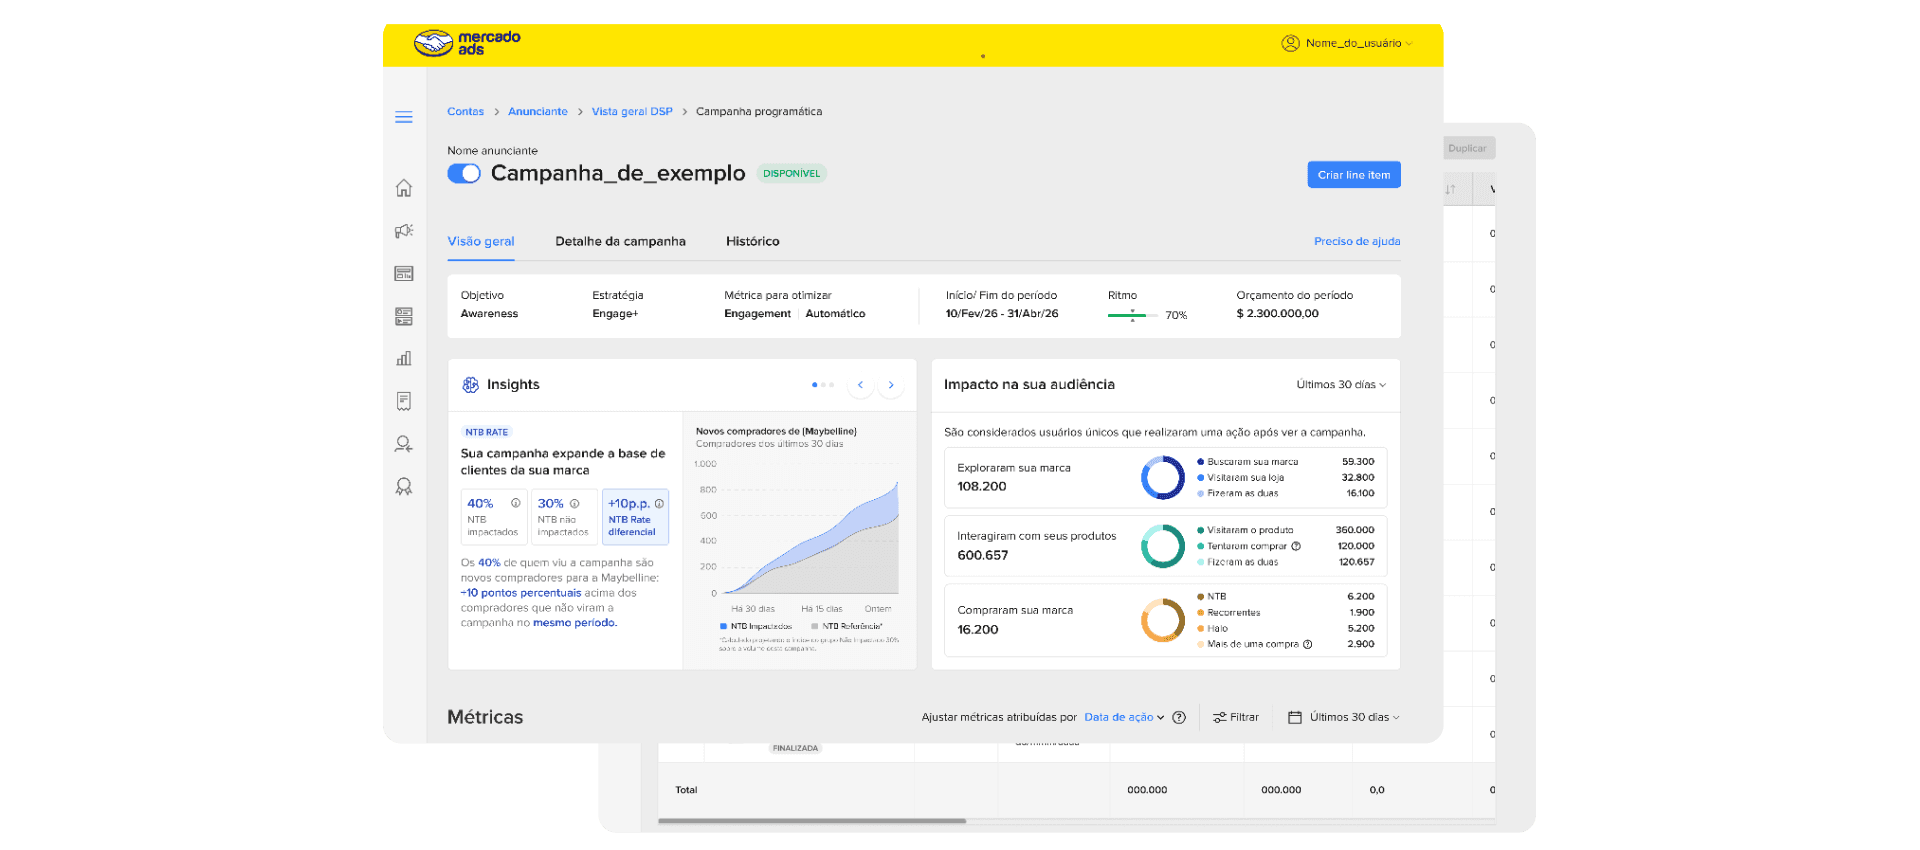The image size is (1920, 850).
Task: Click info icon next to +10p.p.
Action: pyautogui.click(x=659, y=504)
